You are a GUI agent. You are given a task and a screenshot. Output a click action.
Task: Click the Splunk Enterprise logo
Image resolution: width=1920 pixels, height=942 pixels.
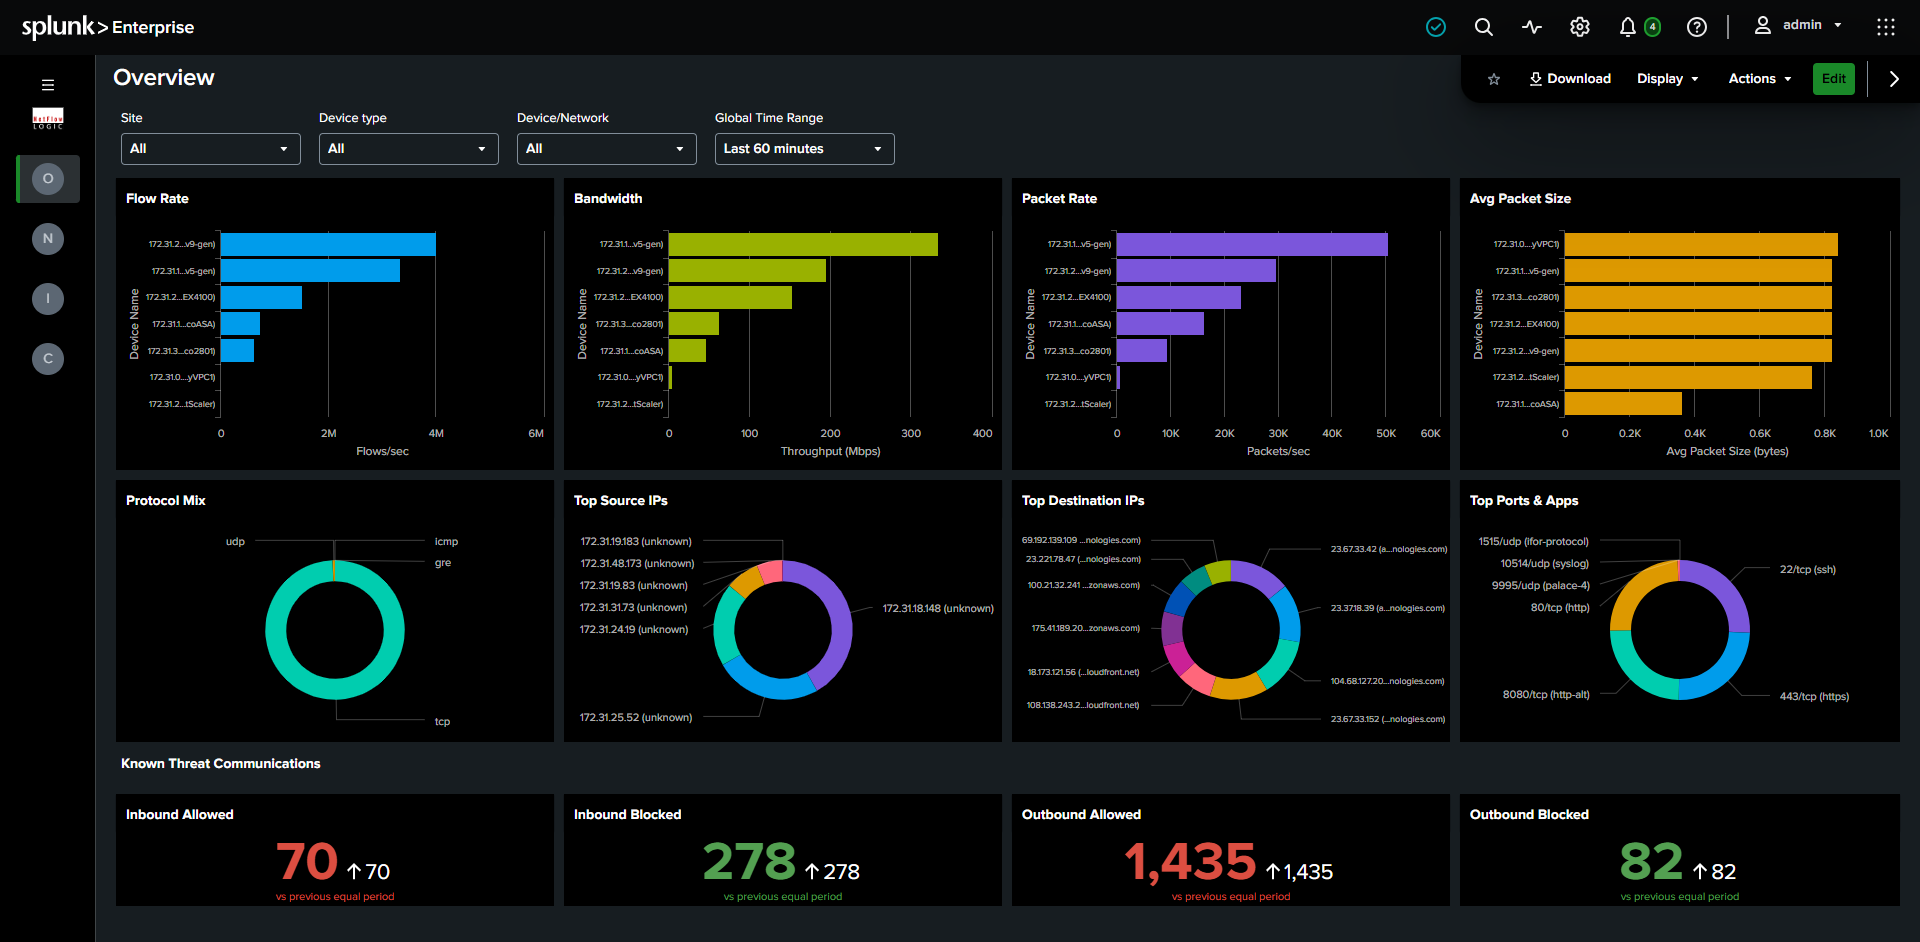[x=108, y=27]
